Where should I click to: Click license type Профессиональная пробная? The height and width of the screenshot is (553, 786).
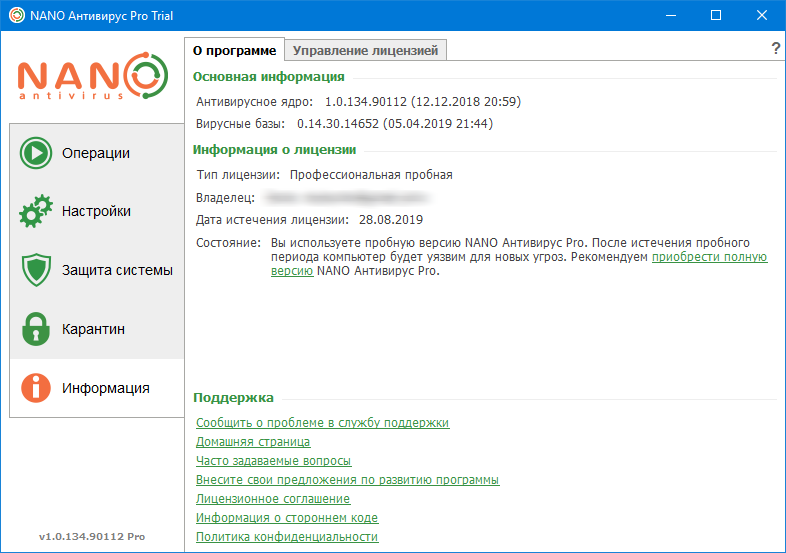pyautogui.click(x=371, y=174)
